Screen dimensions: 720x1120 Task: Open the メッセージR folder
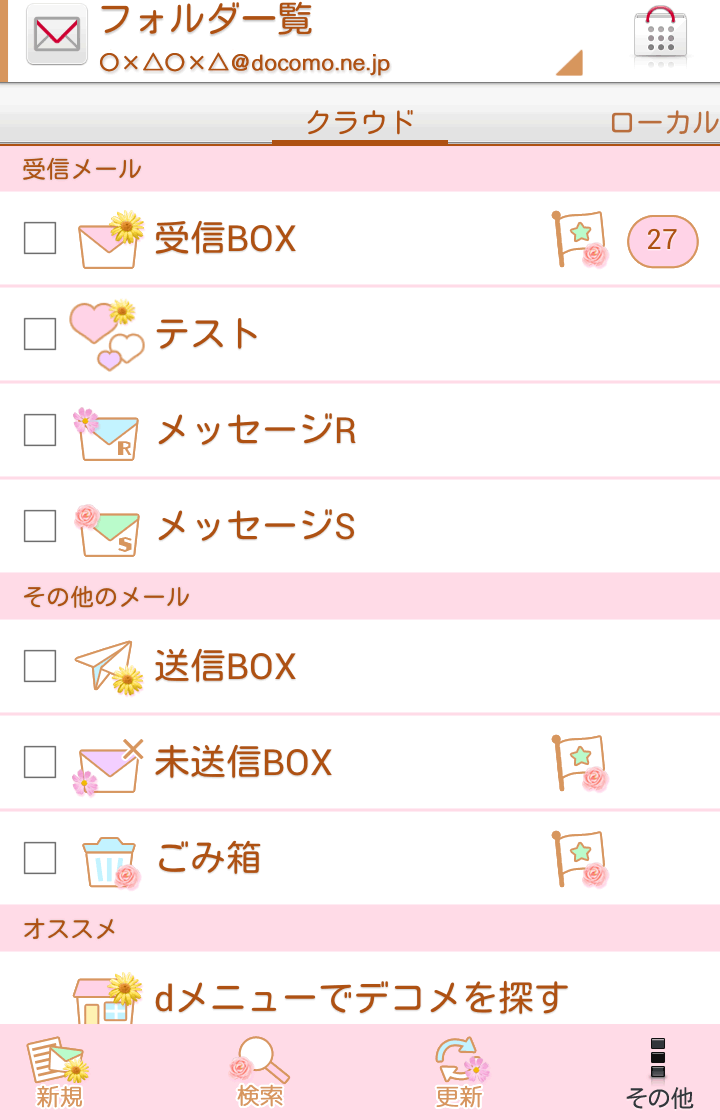pyautogui.click(x=256, y=430)
